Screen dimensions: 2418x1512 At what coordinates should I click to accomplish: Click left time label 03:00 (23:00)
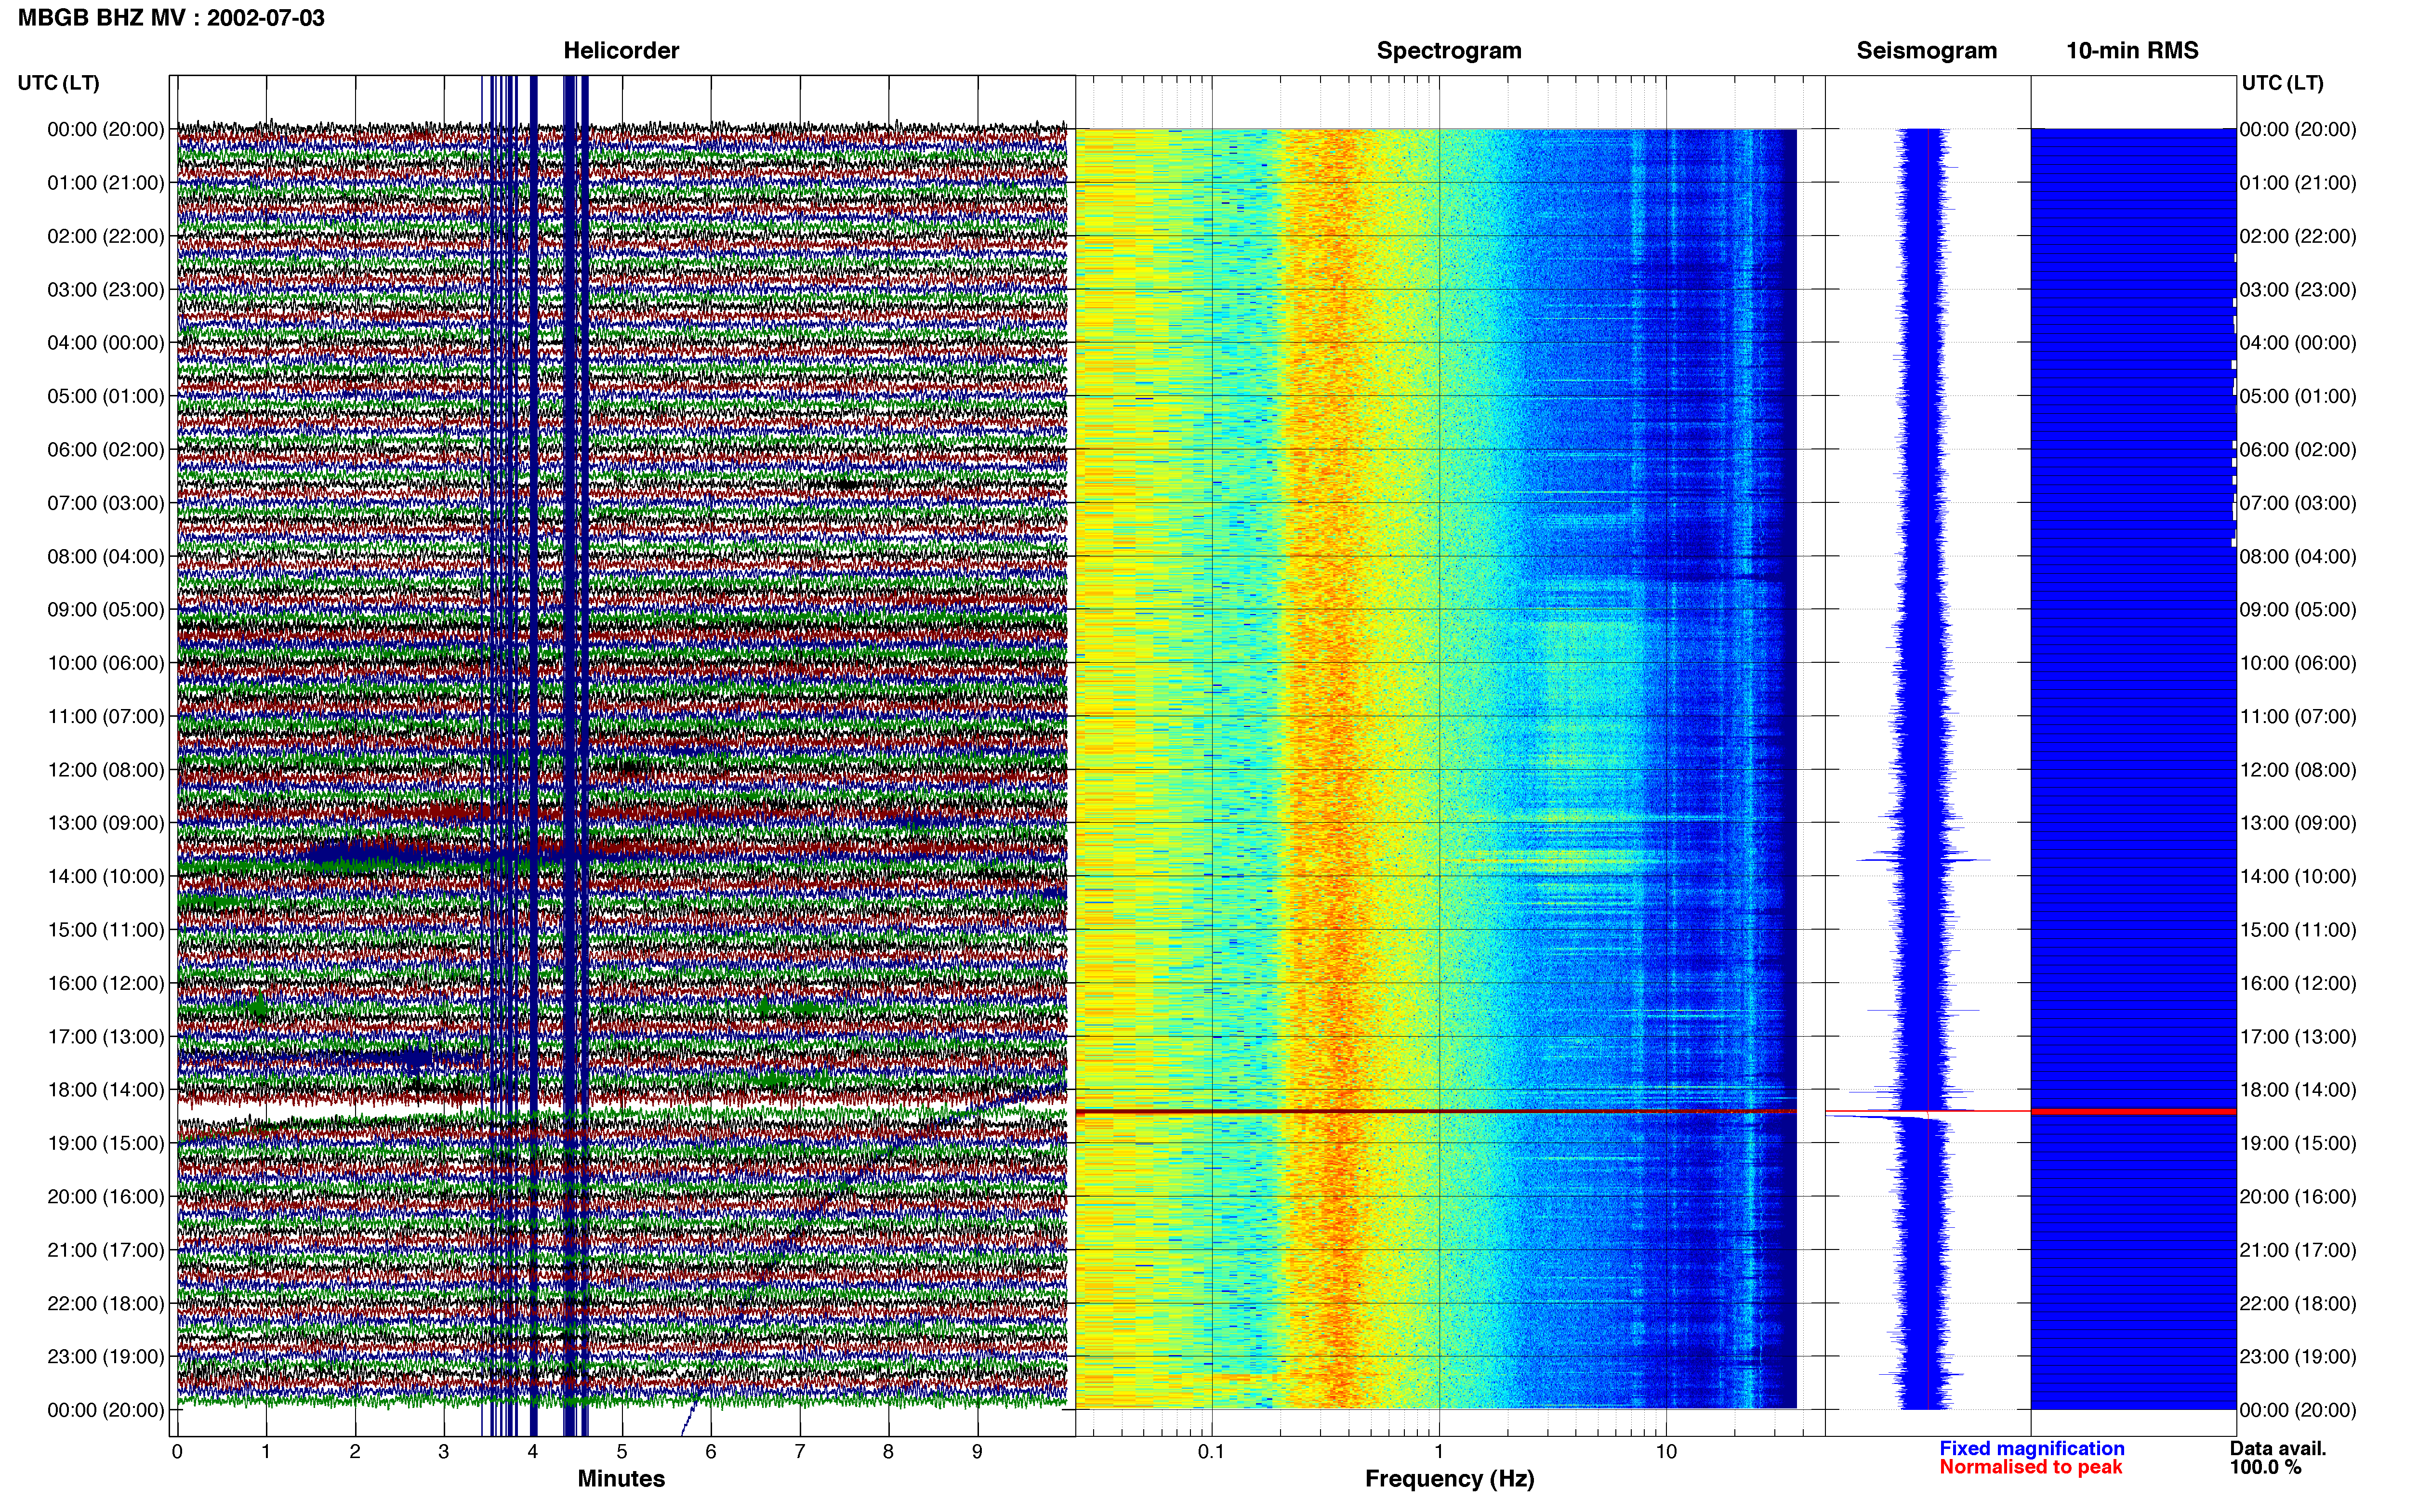[106, 290]
